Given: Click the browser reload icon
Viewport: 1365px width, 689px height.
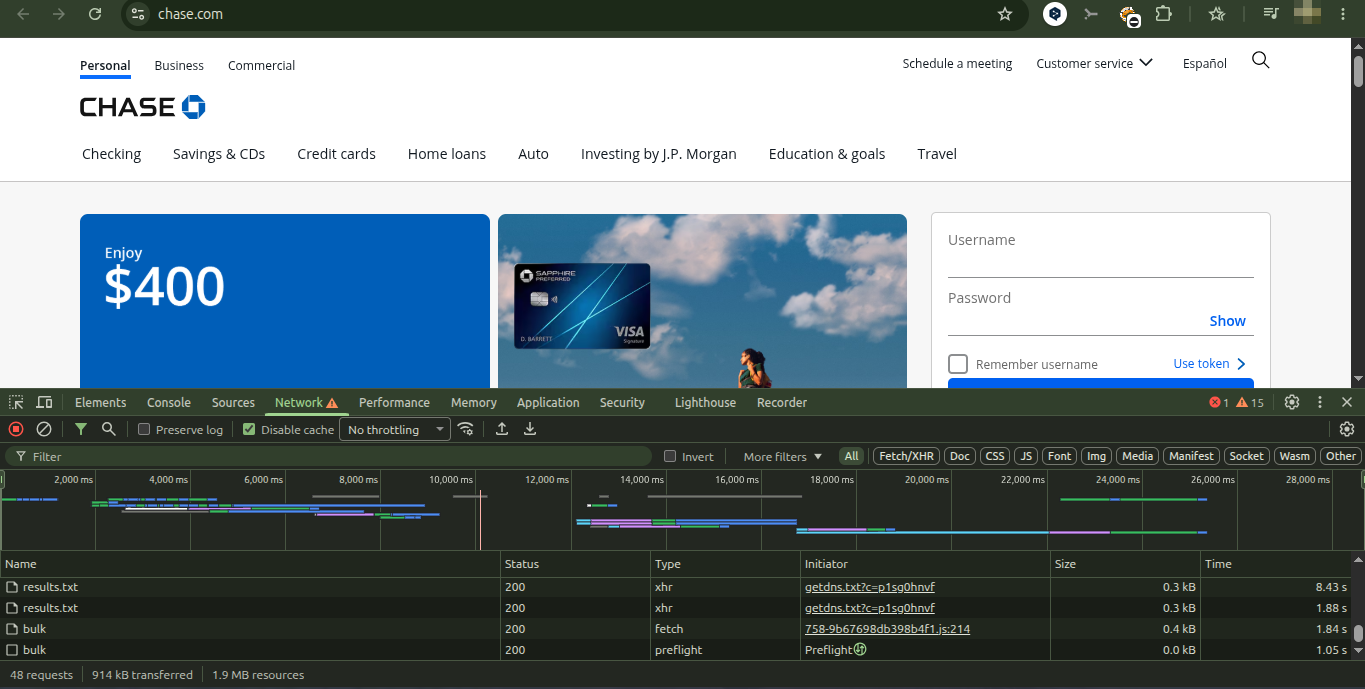Looking at the screenshot, I should pos(95,14).
